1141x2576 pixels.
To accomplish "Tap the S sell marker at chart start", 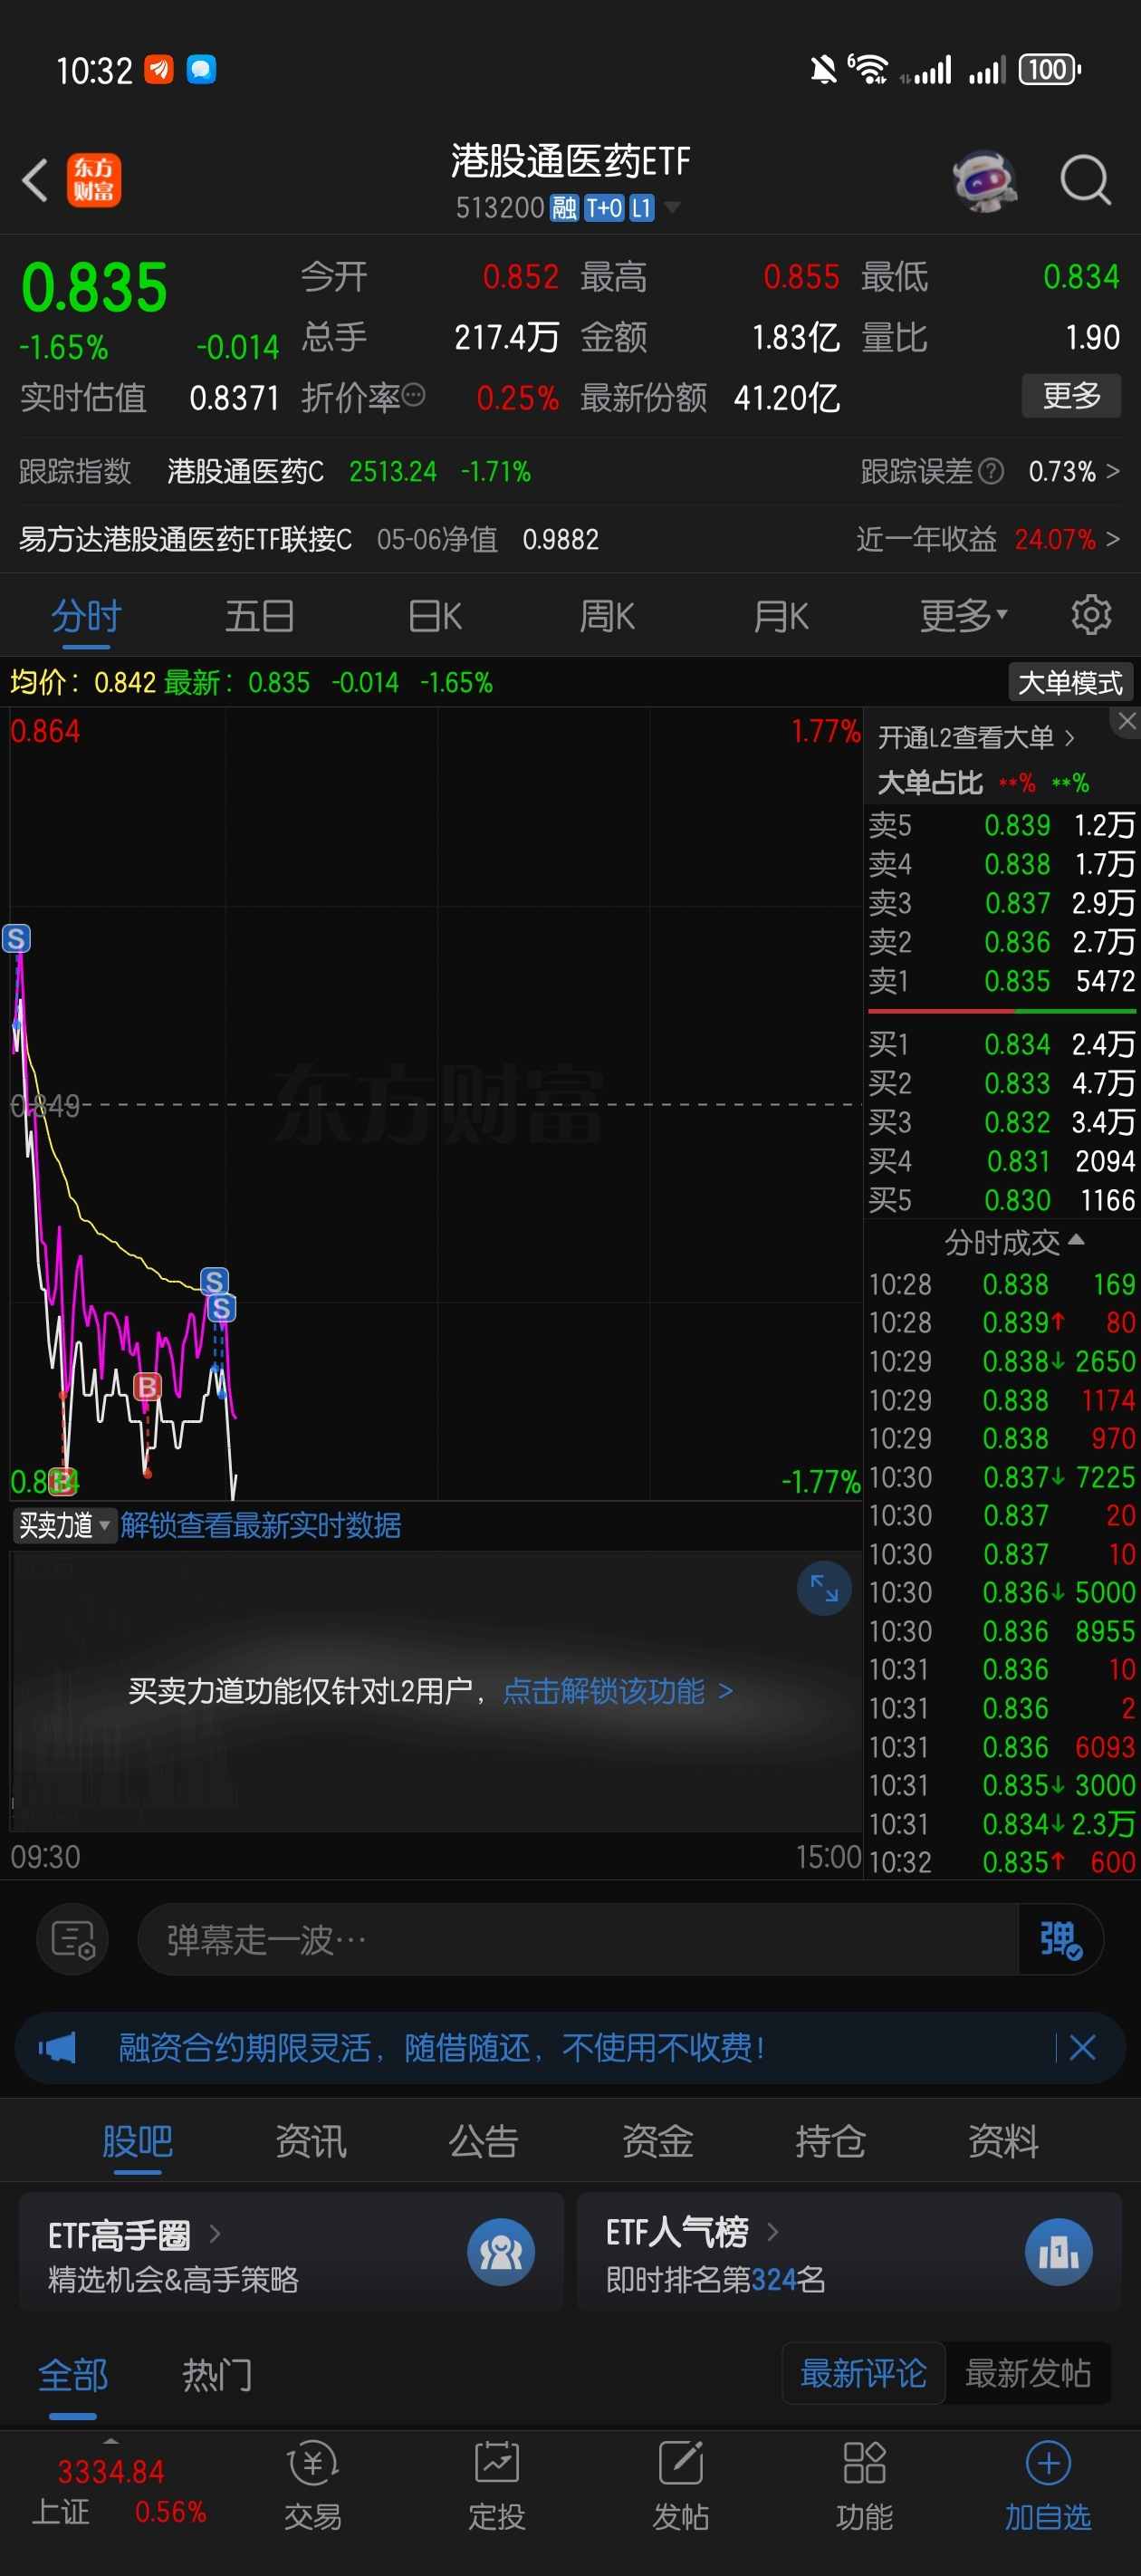I will 16,938.
